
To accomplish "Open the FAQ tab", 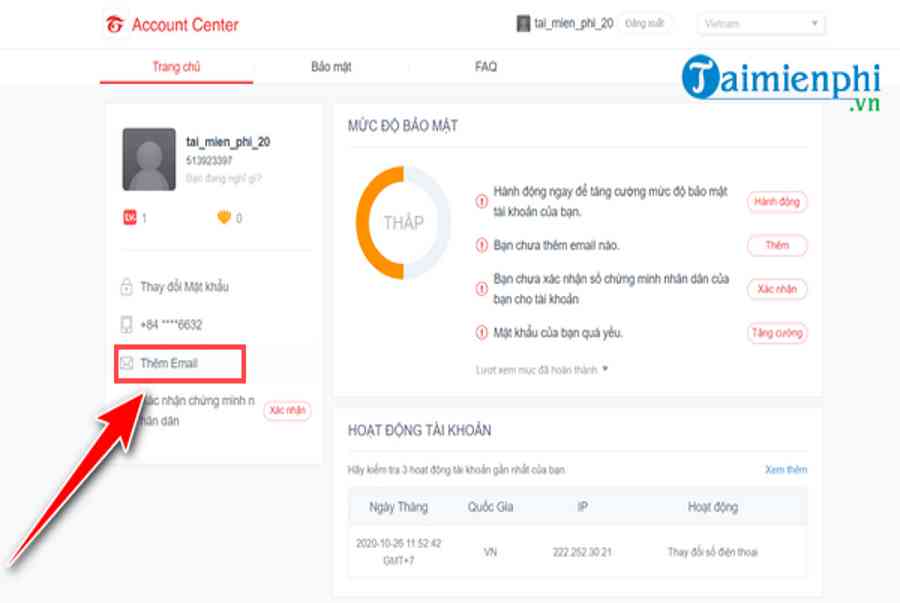I will 486,67.
